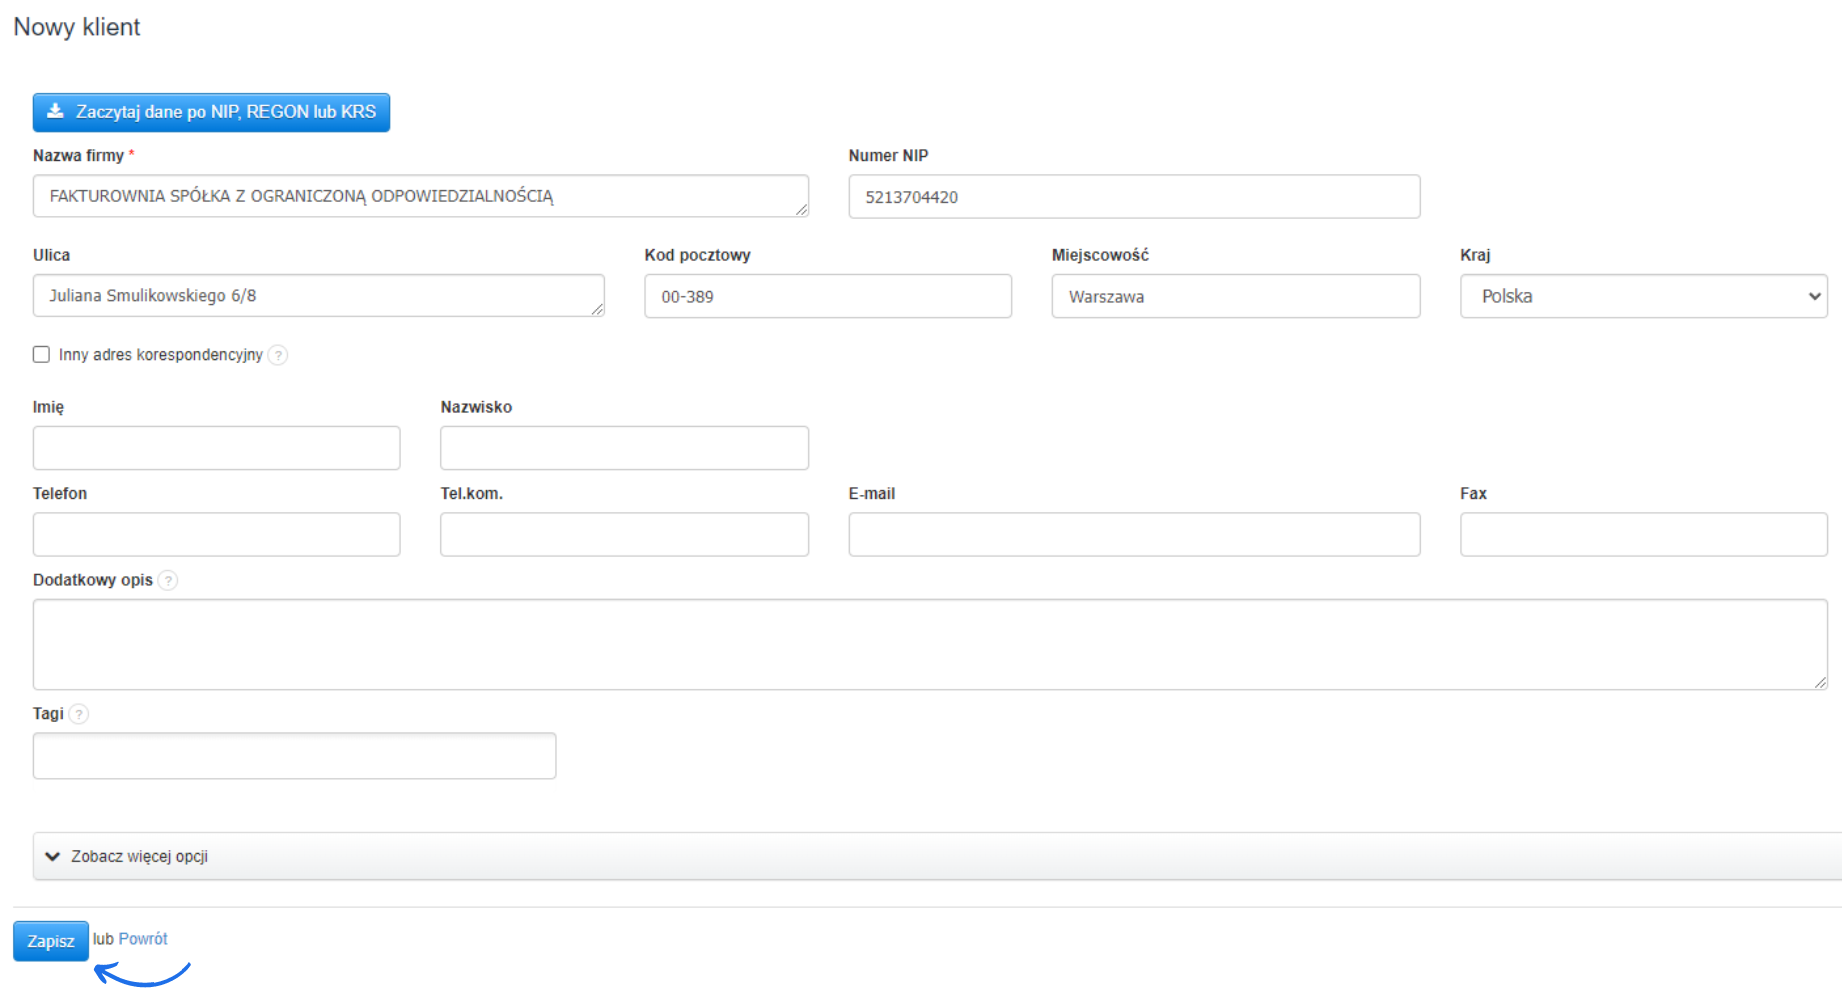
Task: Click the Nazwa firmy text field
Action: 420,196
